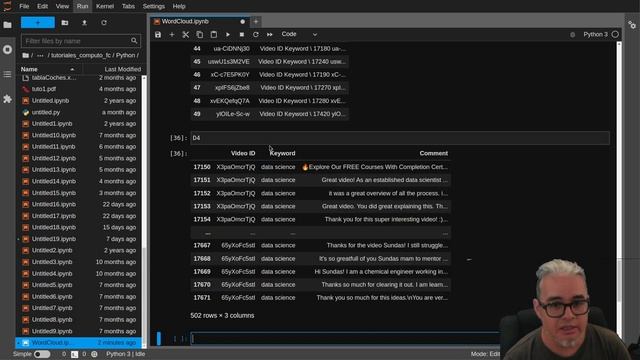Click the Video ID column header
The width and height of the screenshot is (640, 360).
(243, 153)
